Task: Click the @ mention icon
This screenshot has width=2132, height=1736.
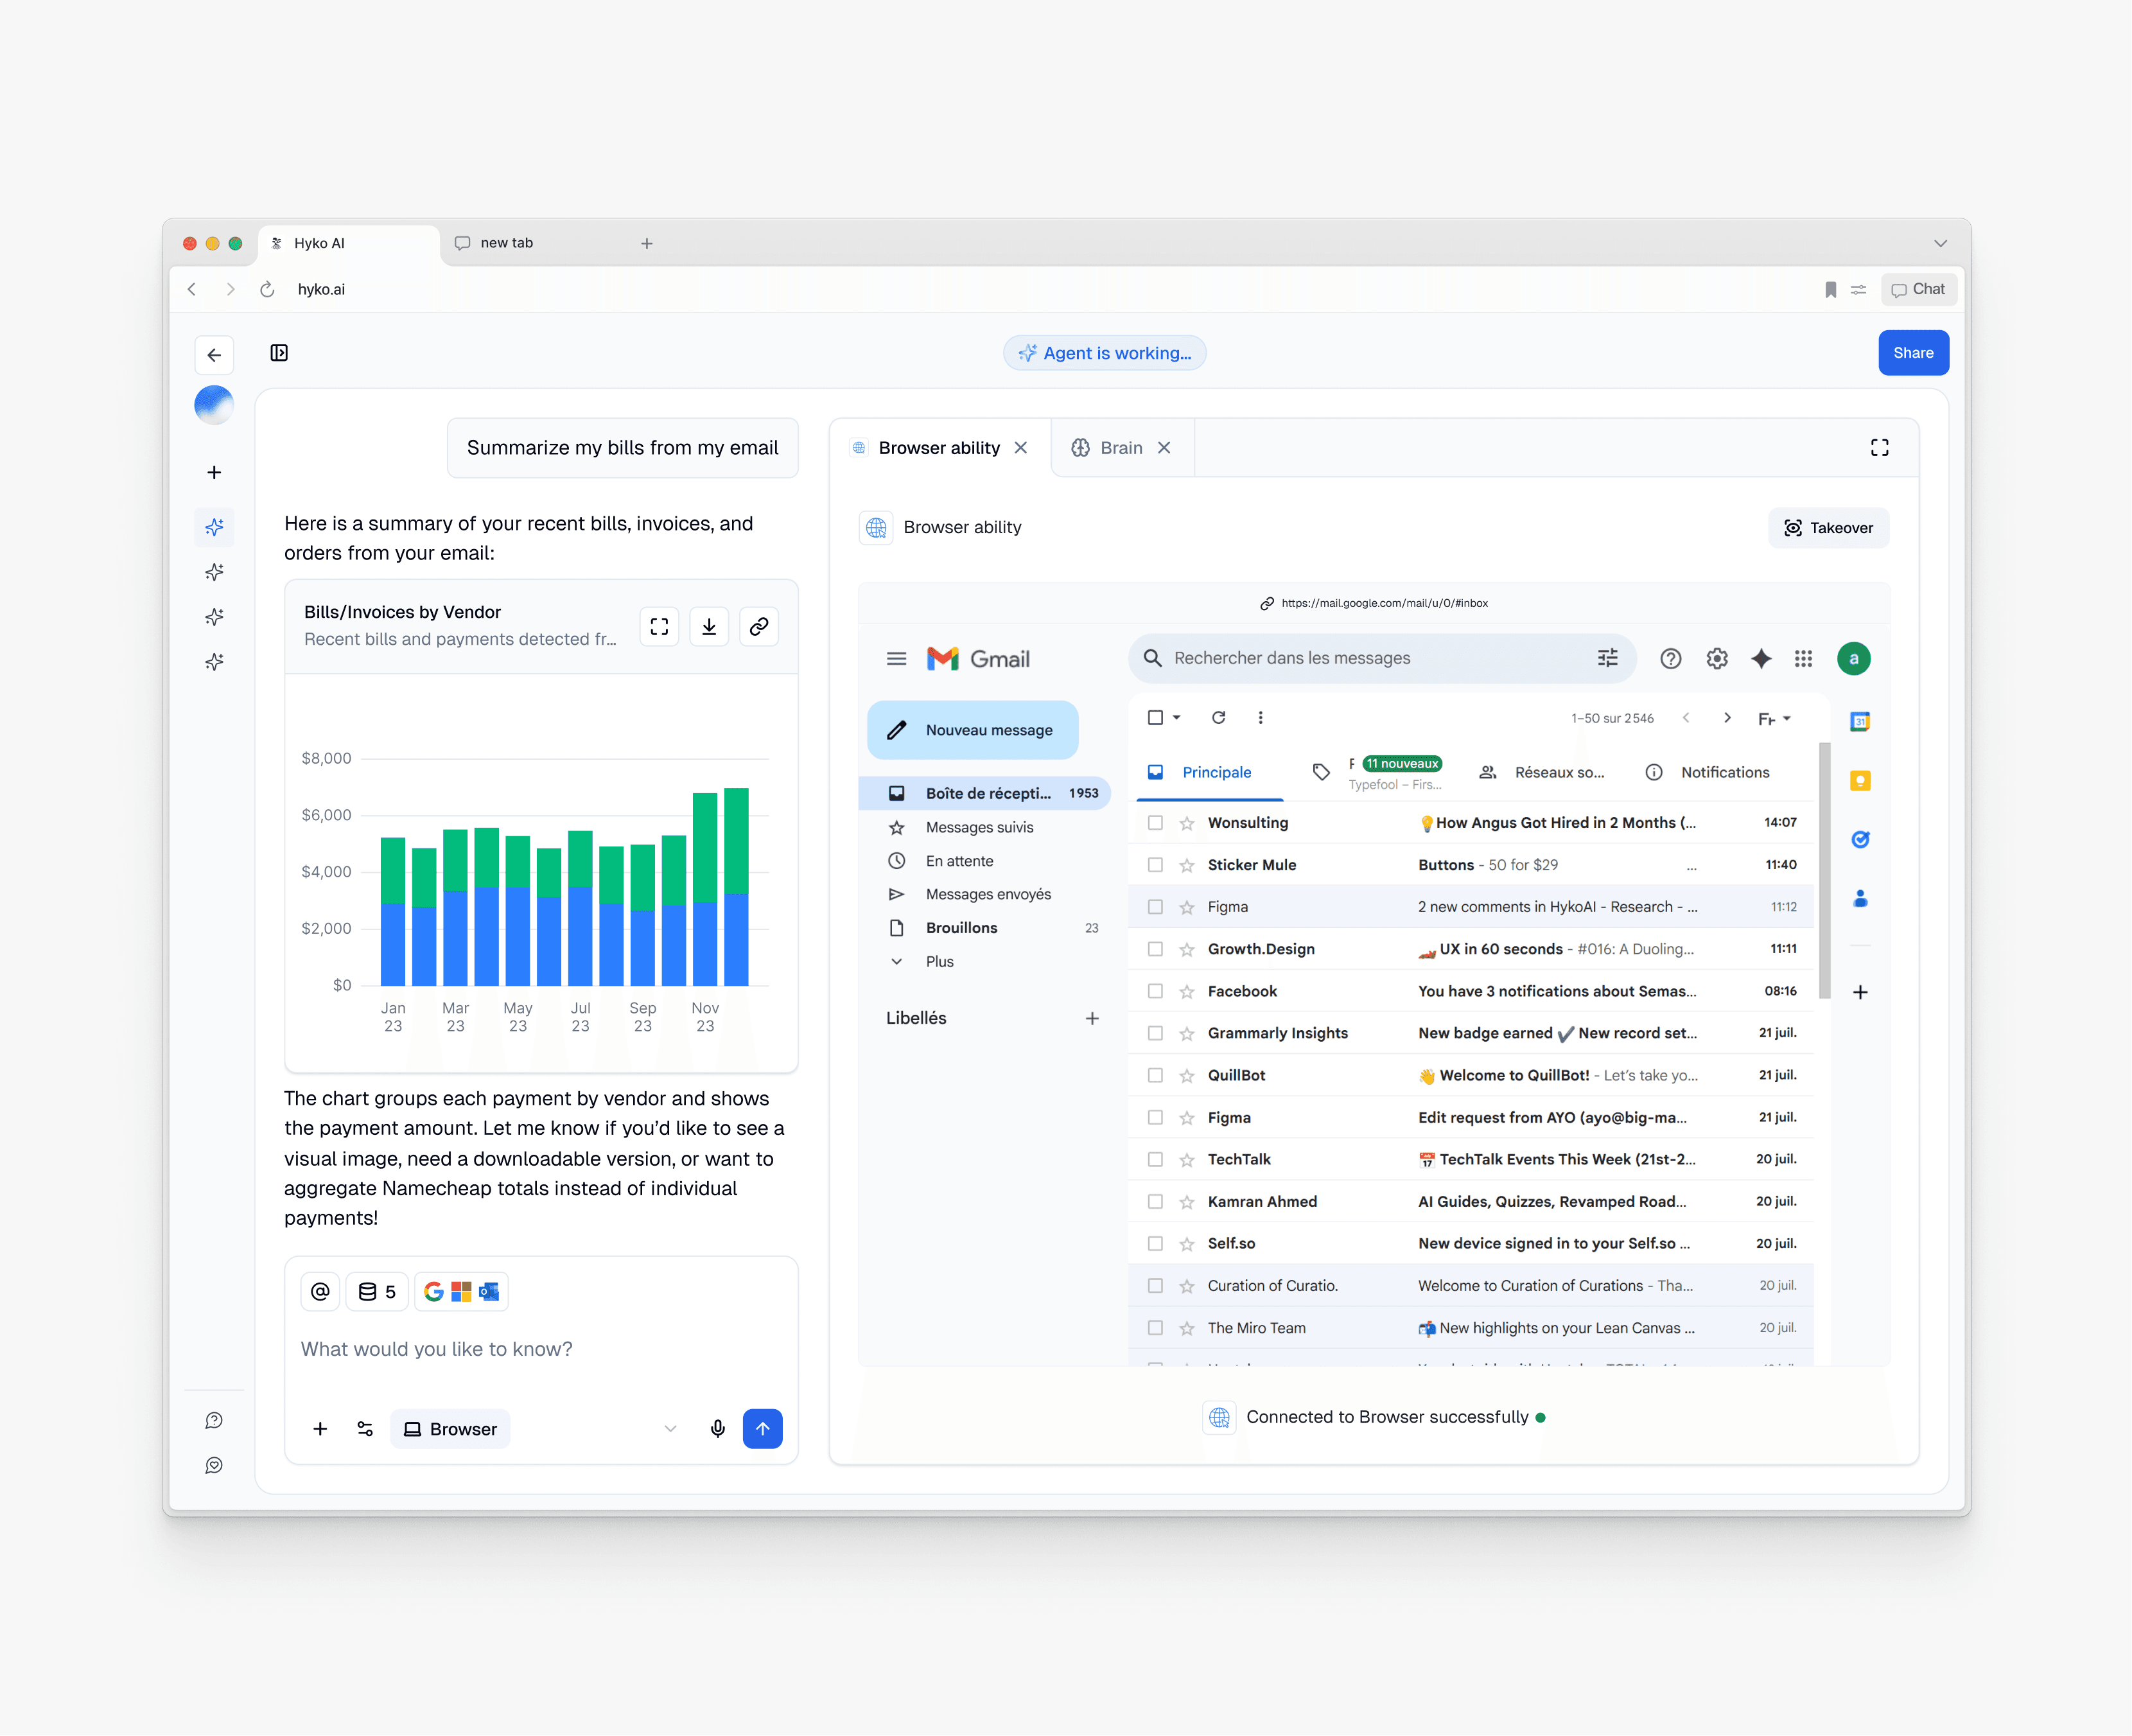Action: point(320,1291)
